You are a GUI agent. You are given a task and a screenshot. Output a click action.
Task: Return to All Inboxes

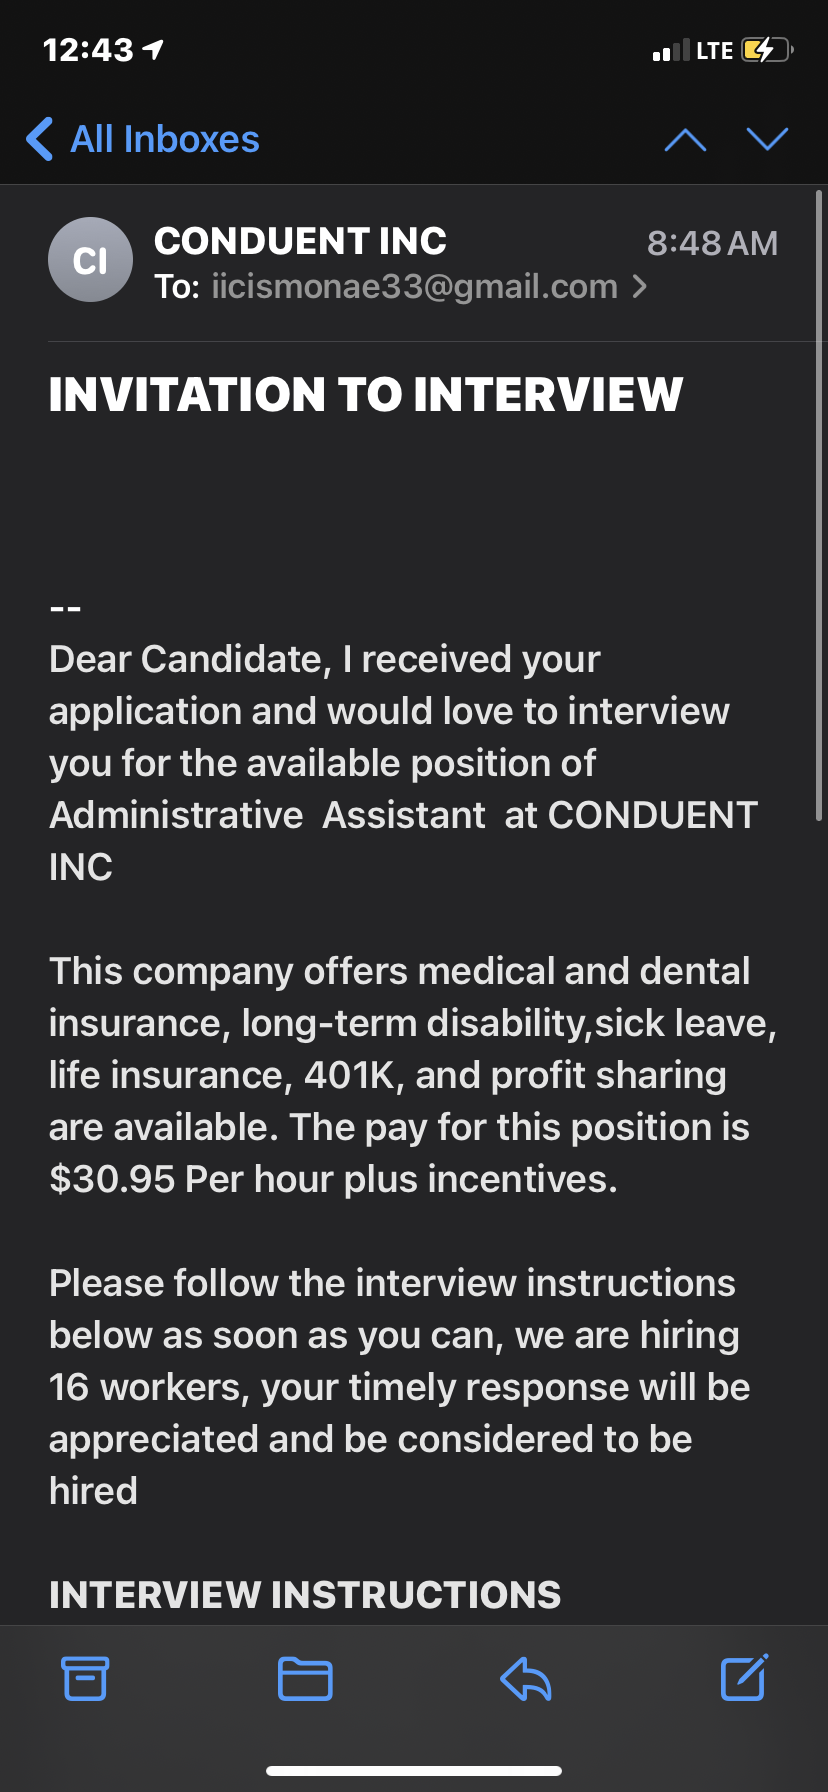point(165,139)
